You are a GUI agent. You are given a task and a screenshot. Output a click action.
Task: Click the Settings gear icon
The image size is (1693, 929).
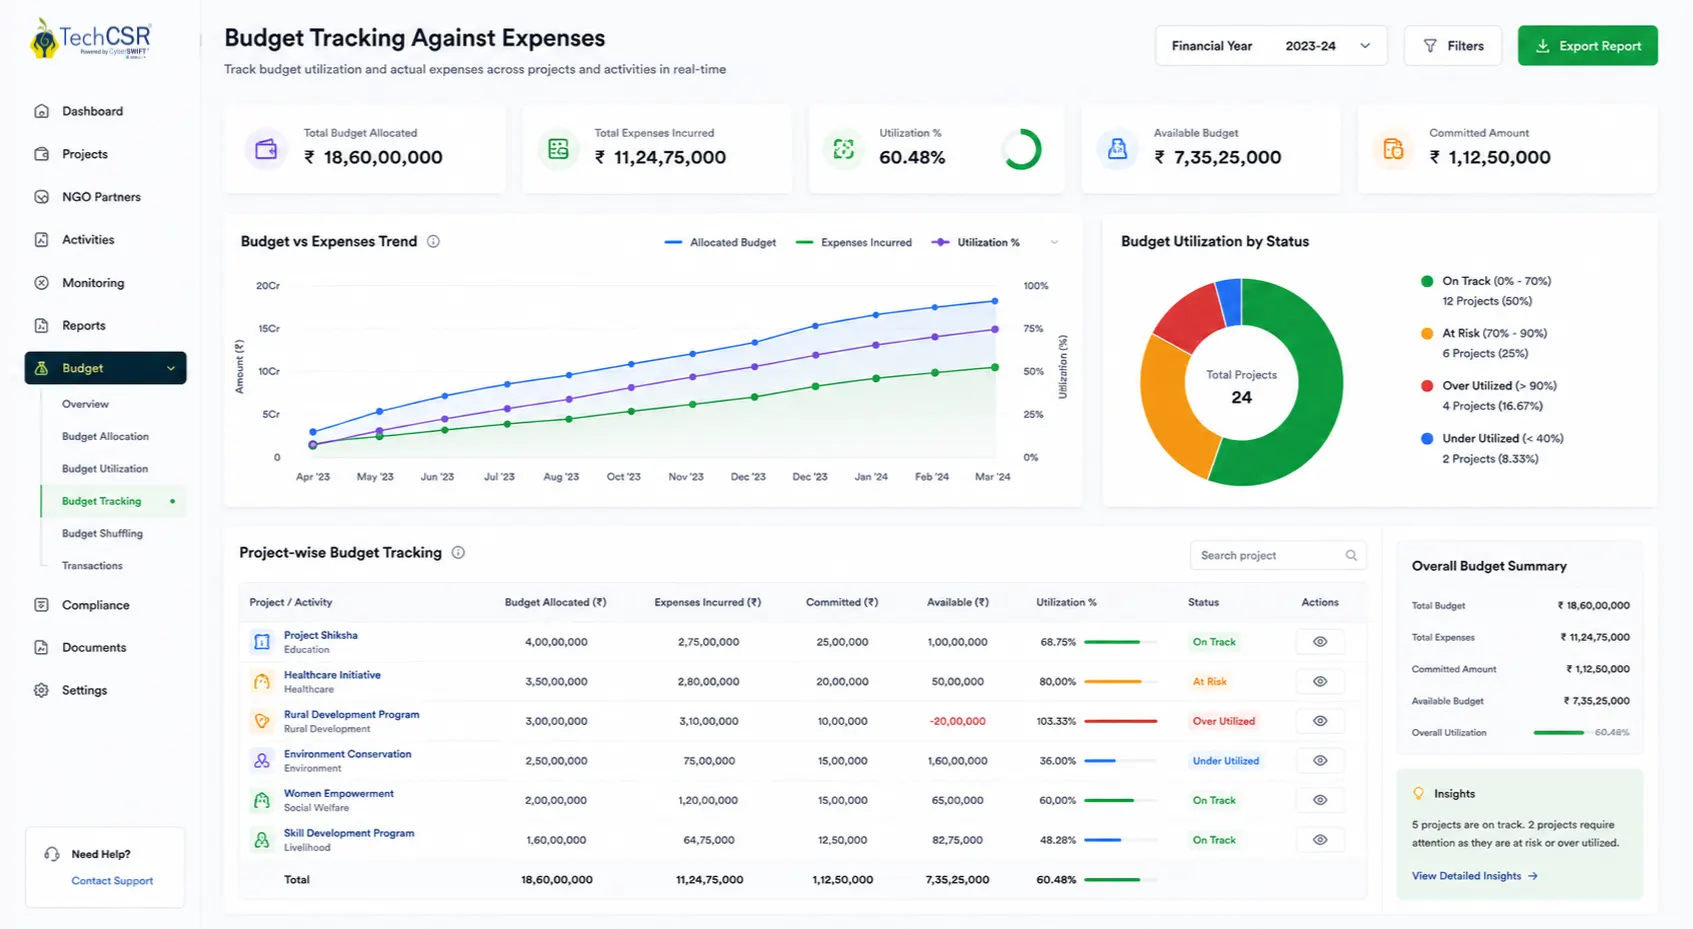click(x=41, y=690)
